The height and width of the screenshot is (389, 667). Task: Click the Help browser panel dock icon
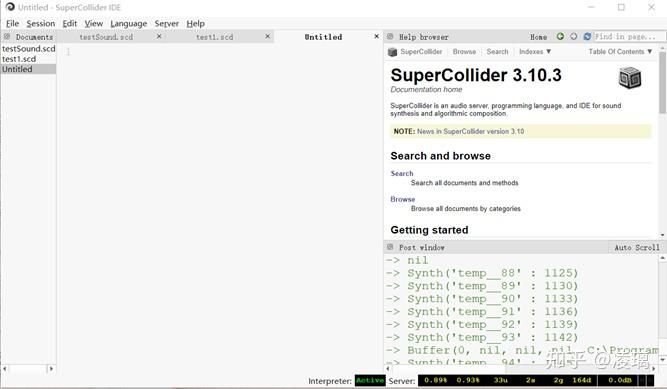tap(390, 37)
